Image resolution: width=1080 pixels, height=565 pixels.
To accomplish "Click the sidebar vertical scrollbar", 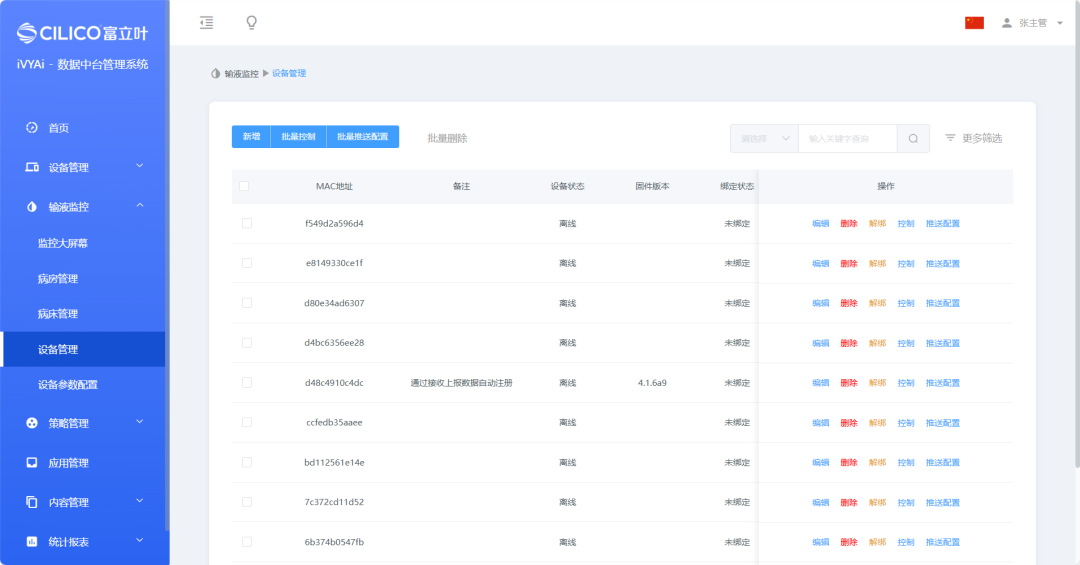I will pyautogui.click(x=167, y=300).
